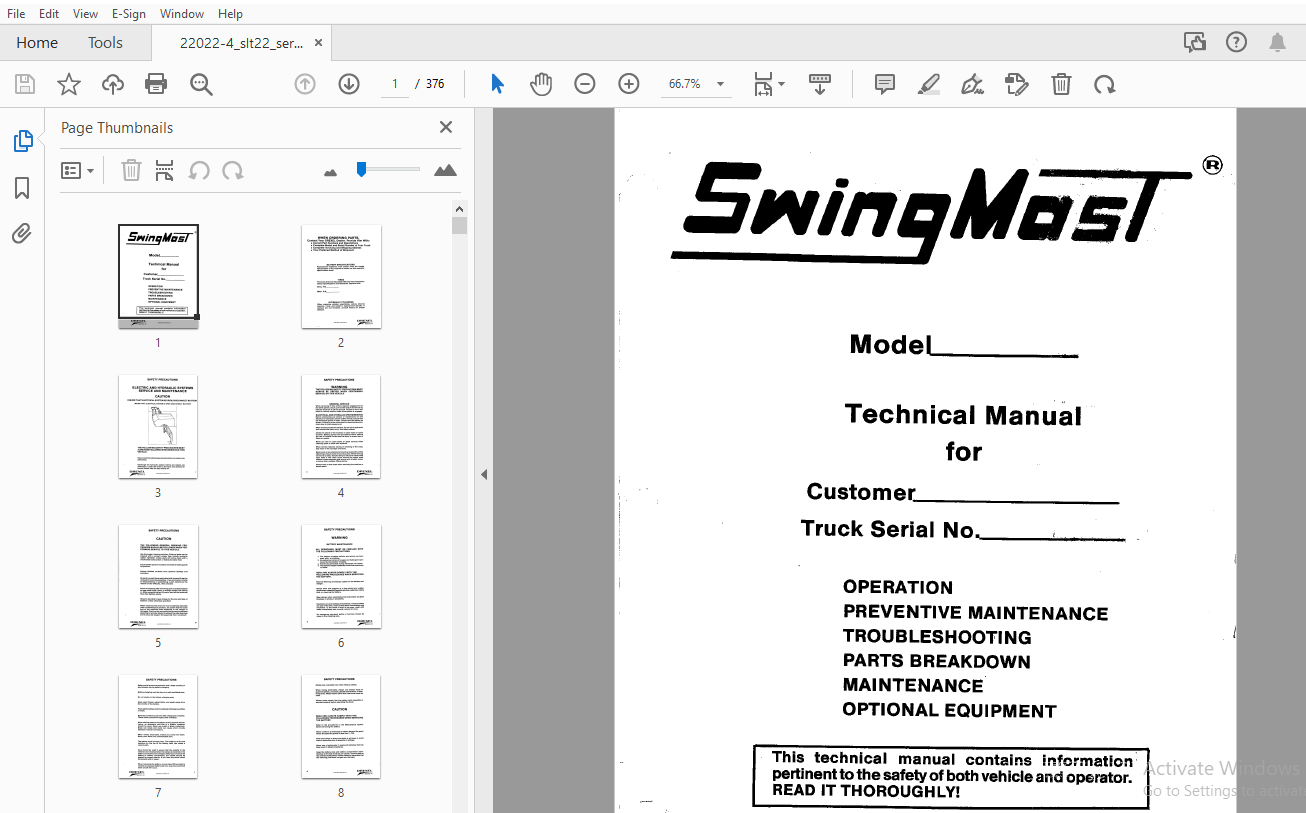Viewport: 1306px width, 813px height.
Task: Switch to the Home tab
Action: pyautogui.click(x=37, y=43)
